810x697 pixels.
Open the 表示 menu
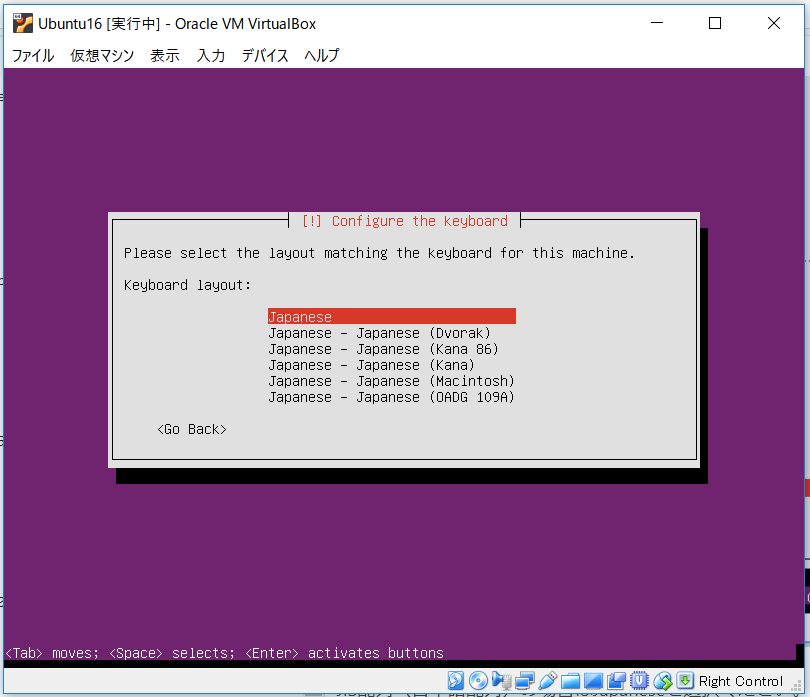pos(164,56)
